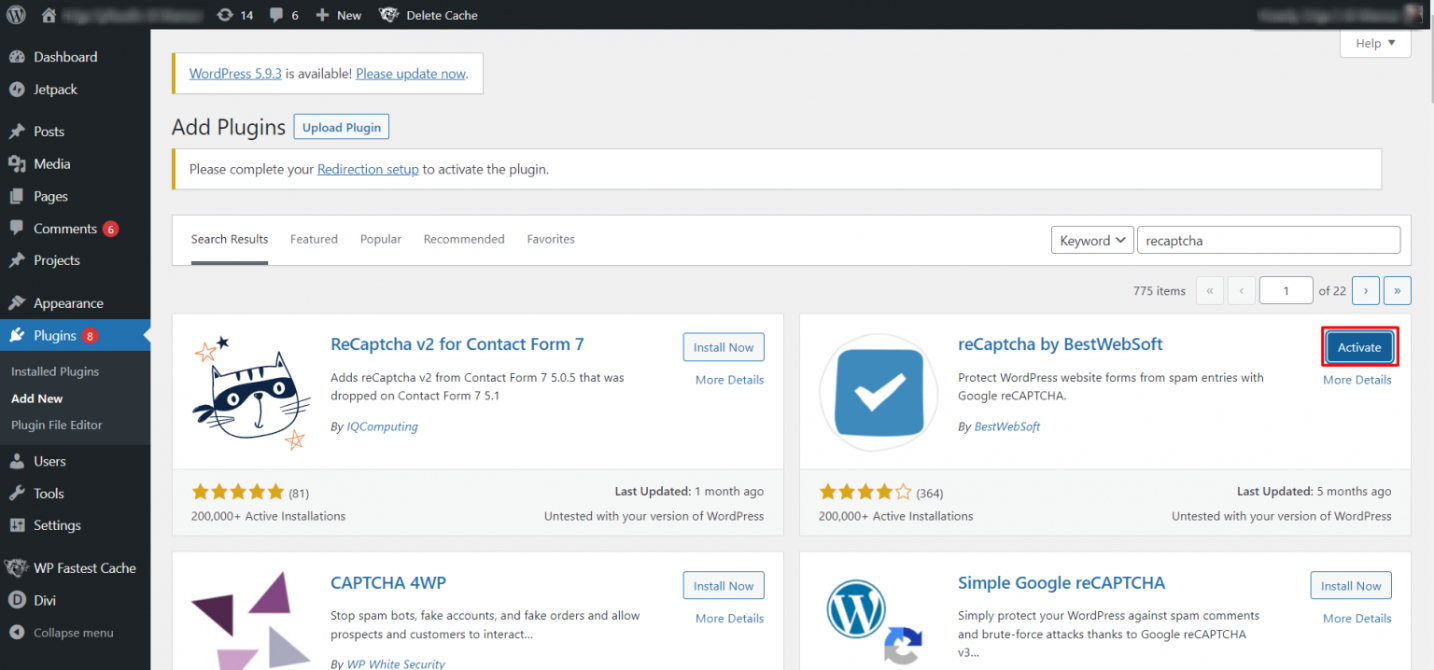Click the Upload Plugin button
This screenshot has height=670, width=1434.
click(342, 127)
